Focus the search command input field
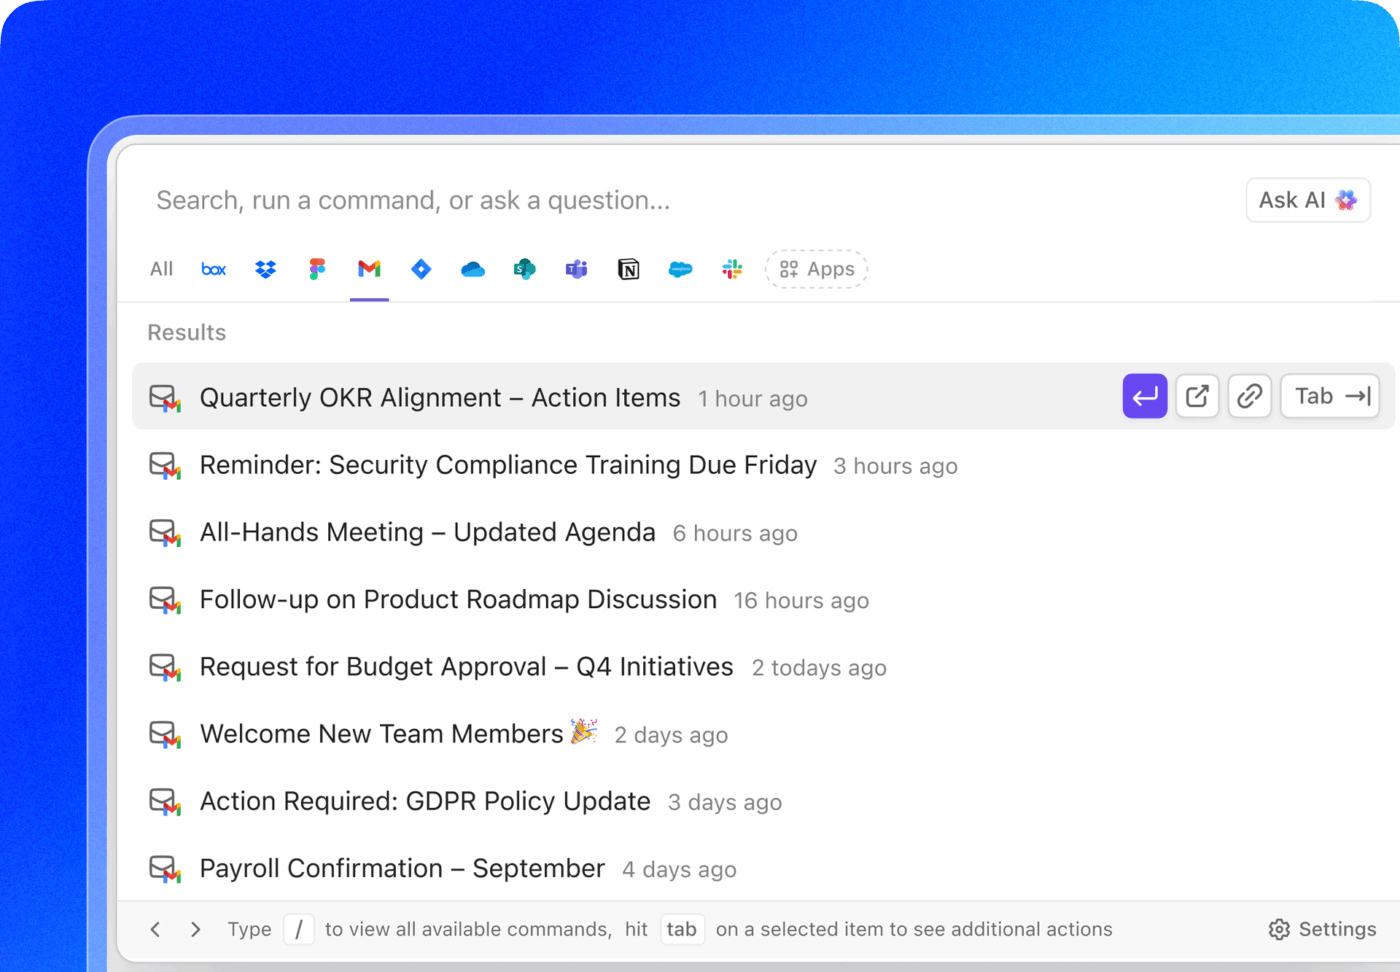The height and width of the screenshot is (972, 1400). [690, 200]
